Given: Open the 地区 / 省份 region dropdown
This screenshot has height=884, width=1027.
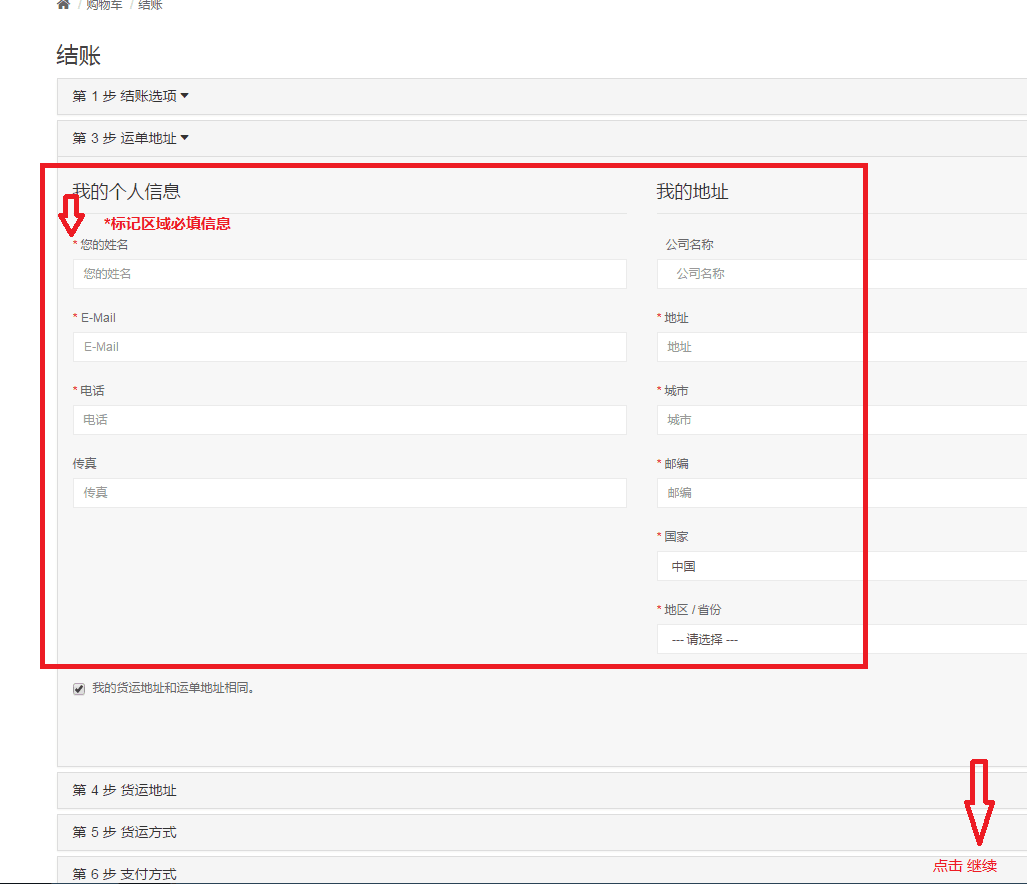Looking at the screenshot, I should 840,639.
